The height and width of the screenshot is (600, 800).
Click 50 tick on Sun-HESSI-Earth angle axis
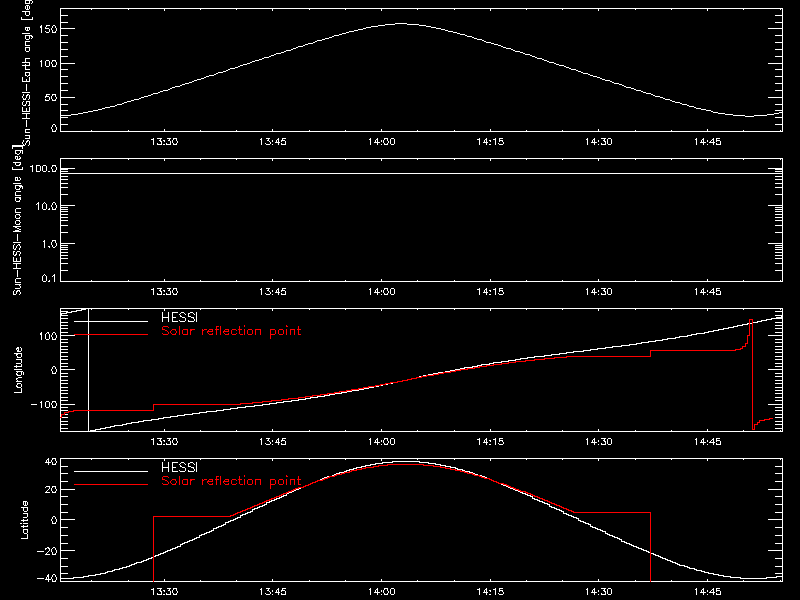pos(51,97)
